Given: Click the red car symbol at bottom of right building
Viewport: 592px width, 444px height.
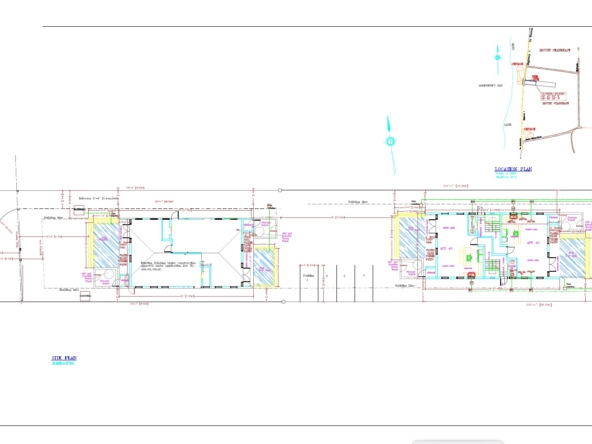Looking at the screenshot, I should point(471,274).
